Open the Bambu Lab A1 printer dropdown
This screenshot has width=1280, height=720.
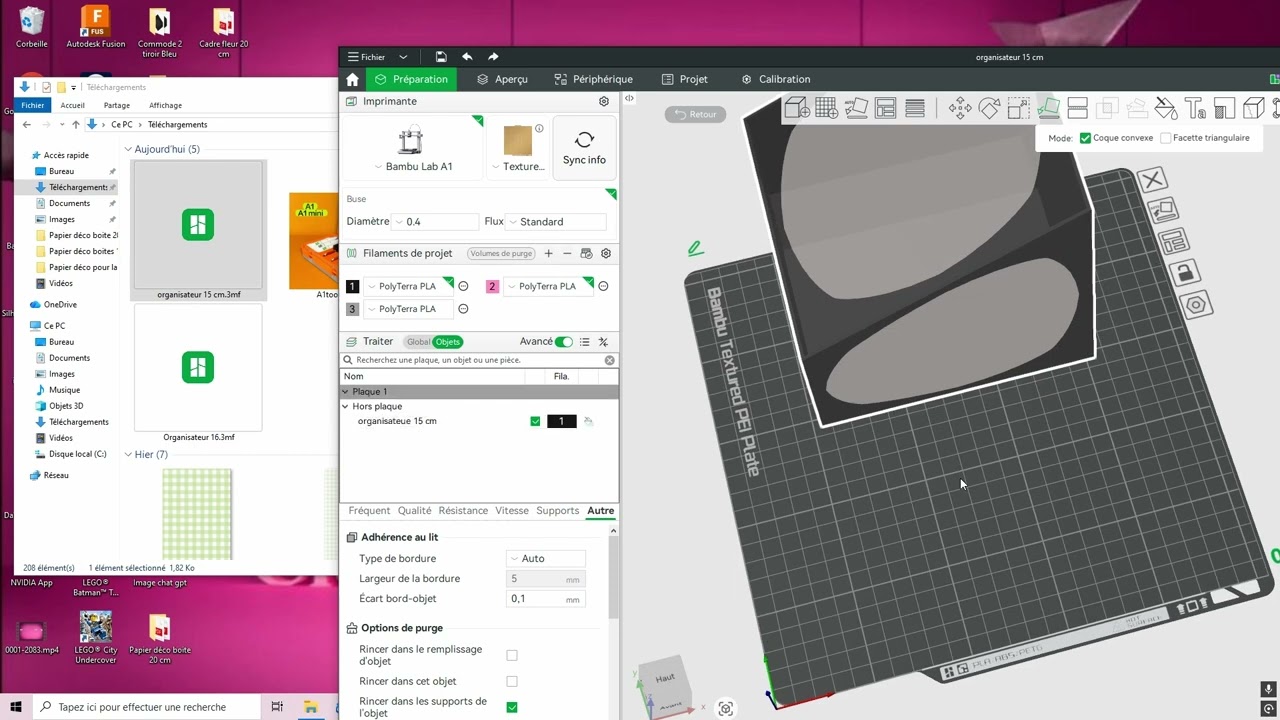(x=412, y=167)
